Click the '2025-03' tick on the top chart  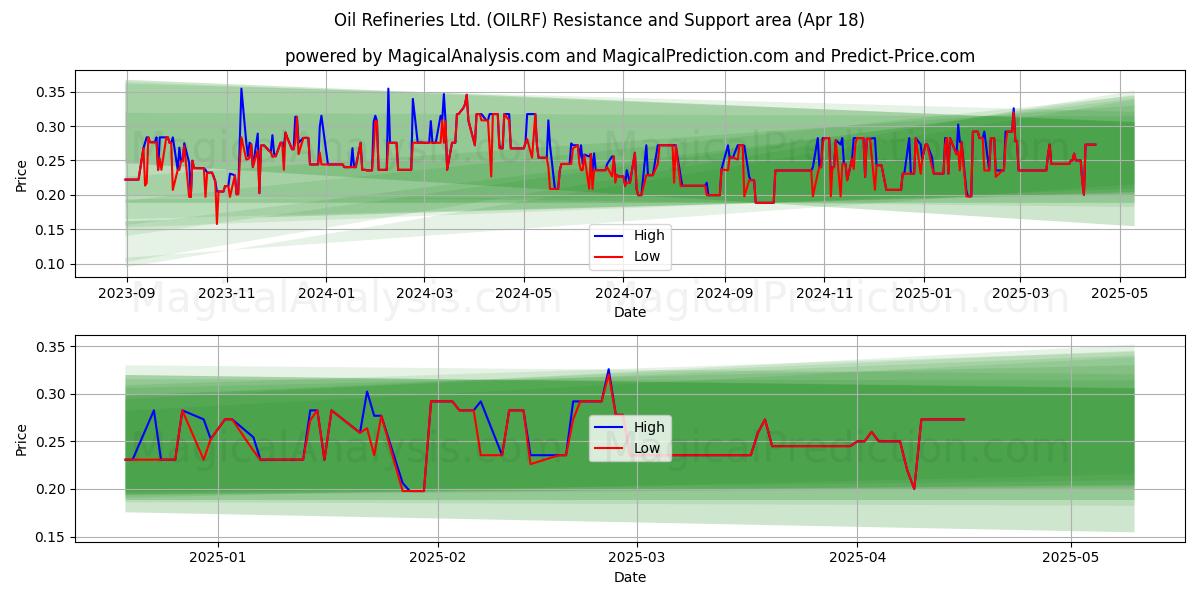(x=1020, y=293)
